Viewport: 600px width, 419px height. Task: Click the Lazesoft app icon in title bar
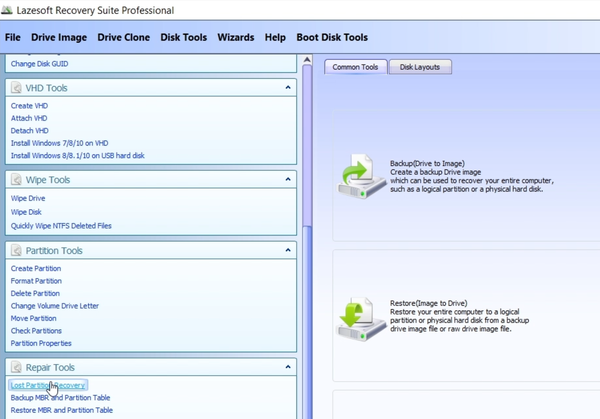(7, 10)
